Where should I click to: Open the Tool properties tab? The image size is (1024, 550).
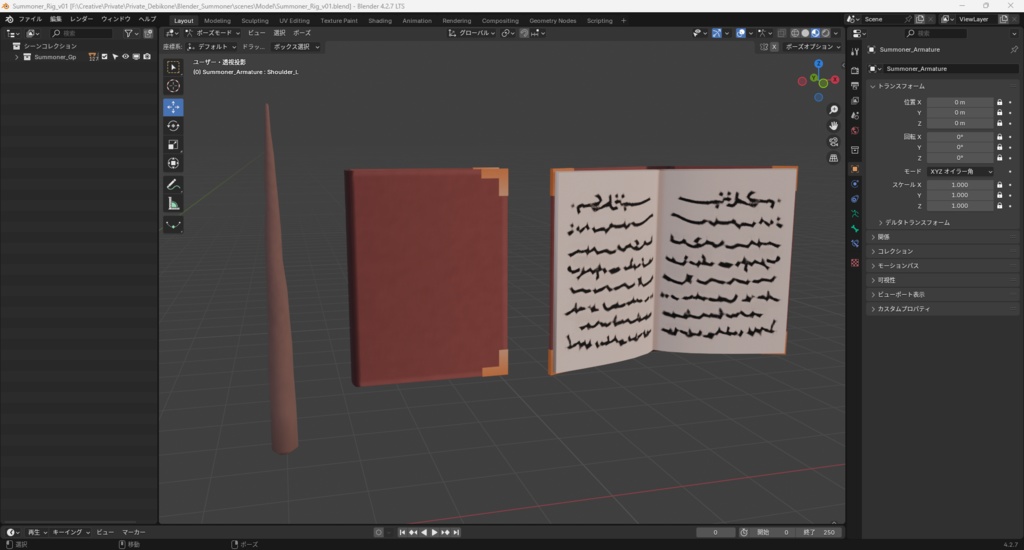pos(855,52)
